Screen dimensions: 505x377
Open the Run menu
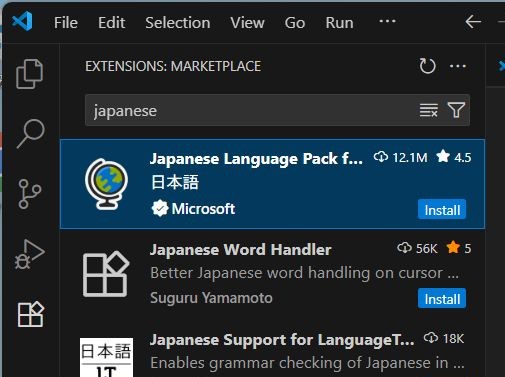coord(339,23)
